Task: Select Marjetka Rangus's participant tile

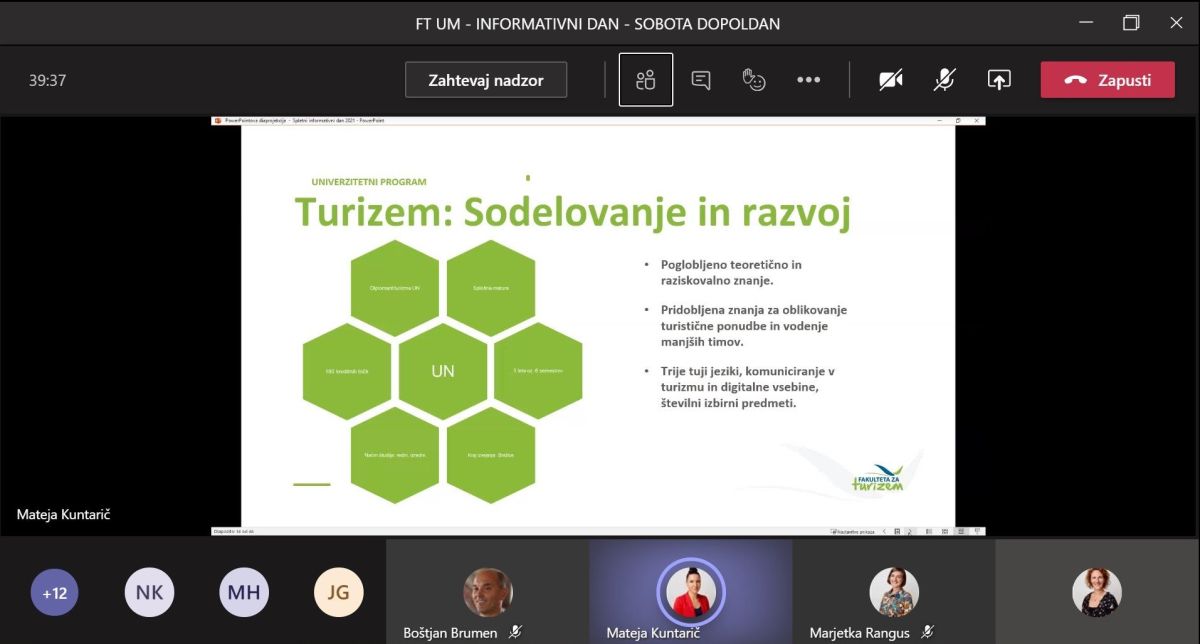Action: [x=894, y=592]
